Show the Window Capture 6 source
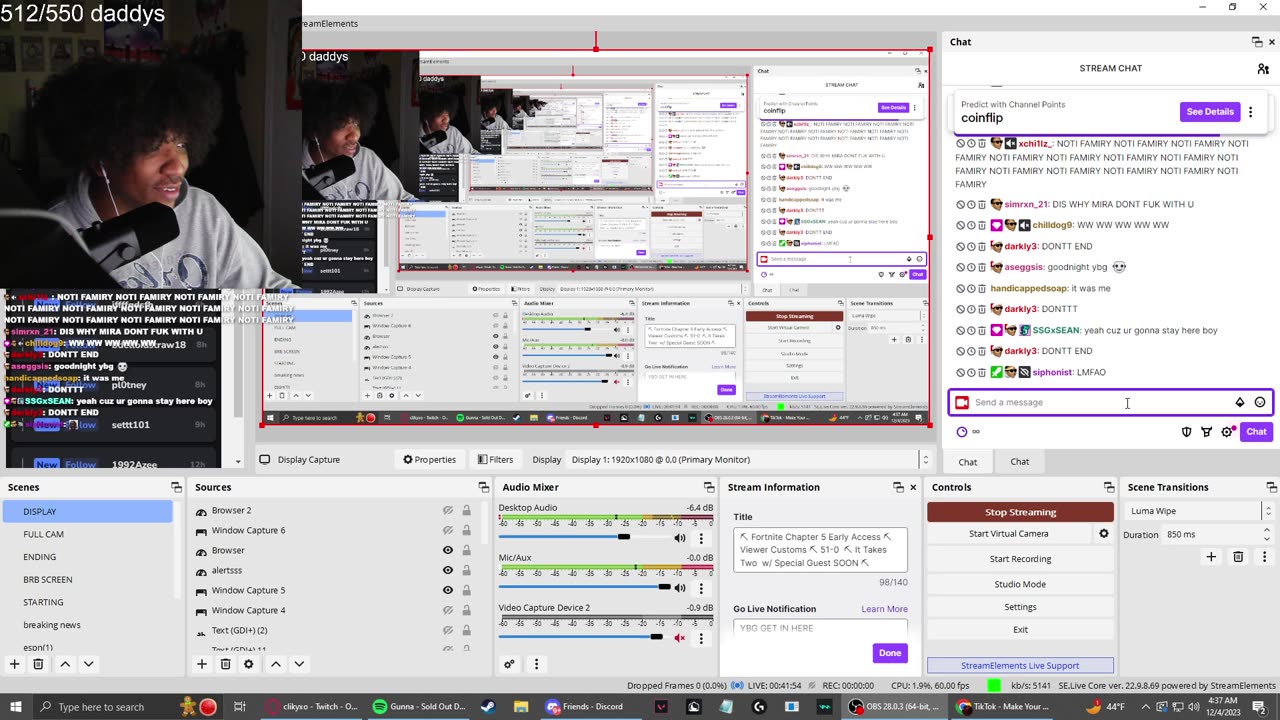Image resolution: width=1280 pixels, height=720 pixels. point(448,531)
